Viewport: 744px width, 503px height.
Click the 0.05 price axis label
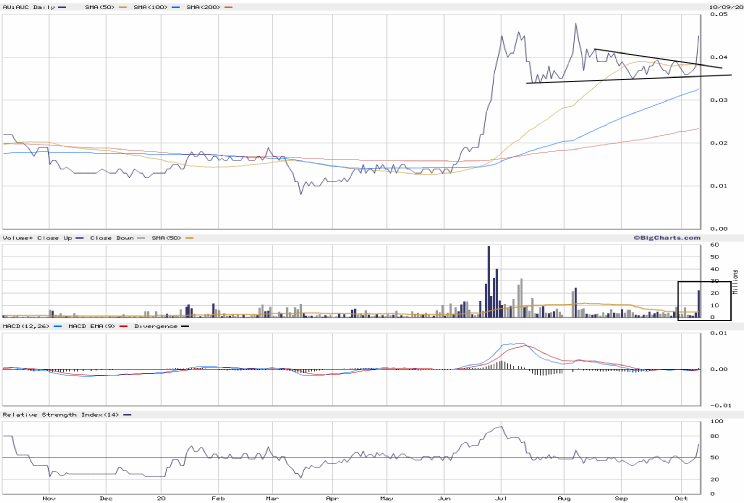tap(718, 15)
